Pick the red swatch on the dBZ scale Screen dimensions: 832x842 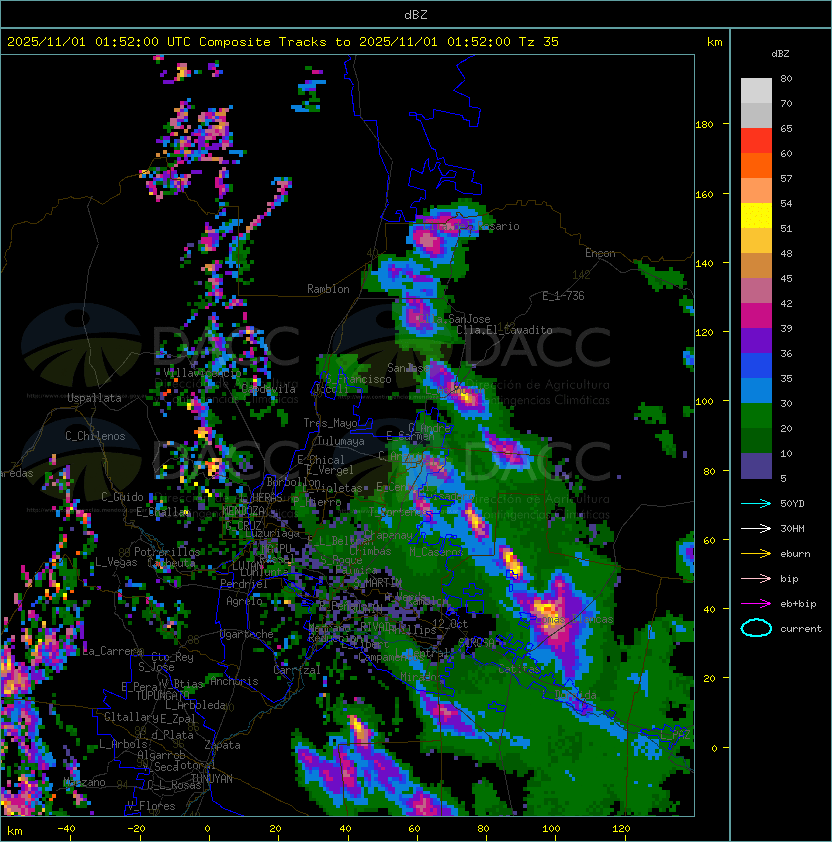756,141
